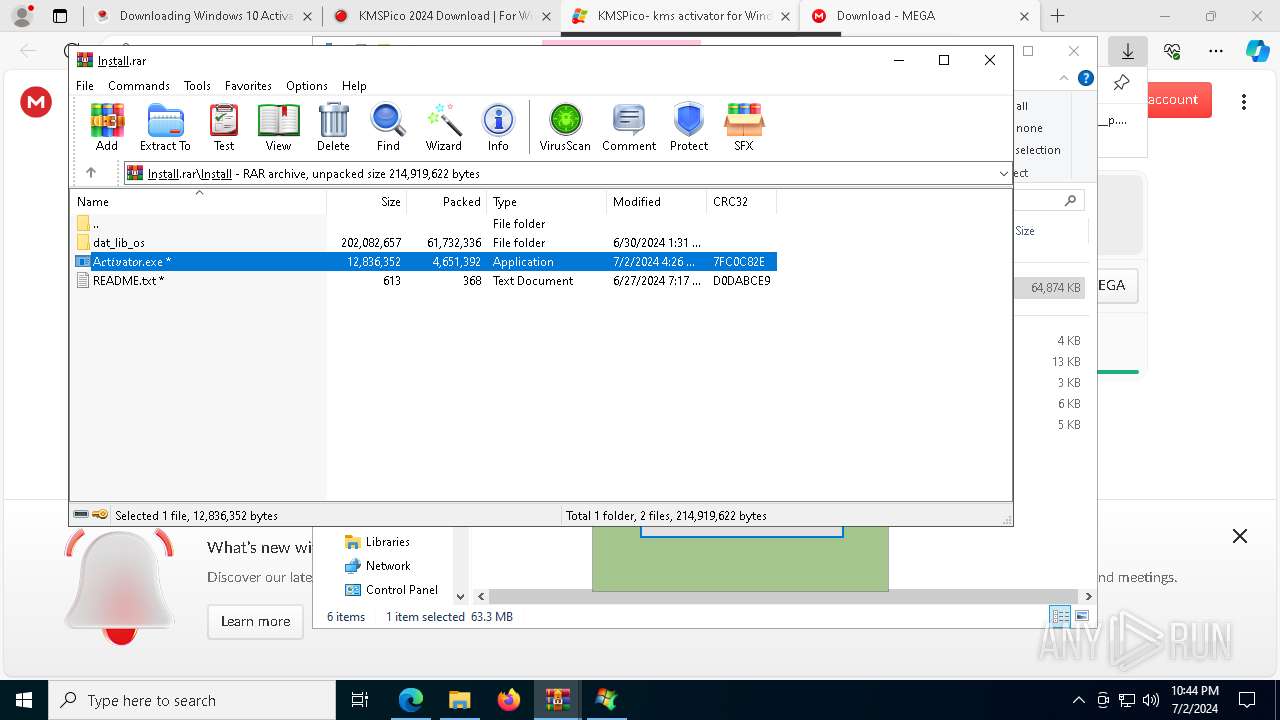Go up one folder level arrow
This screenshot has height=720, width=1280.
tap(91, 173)
